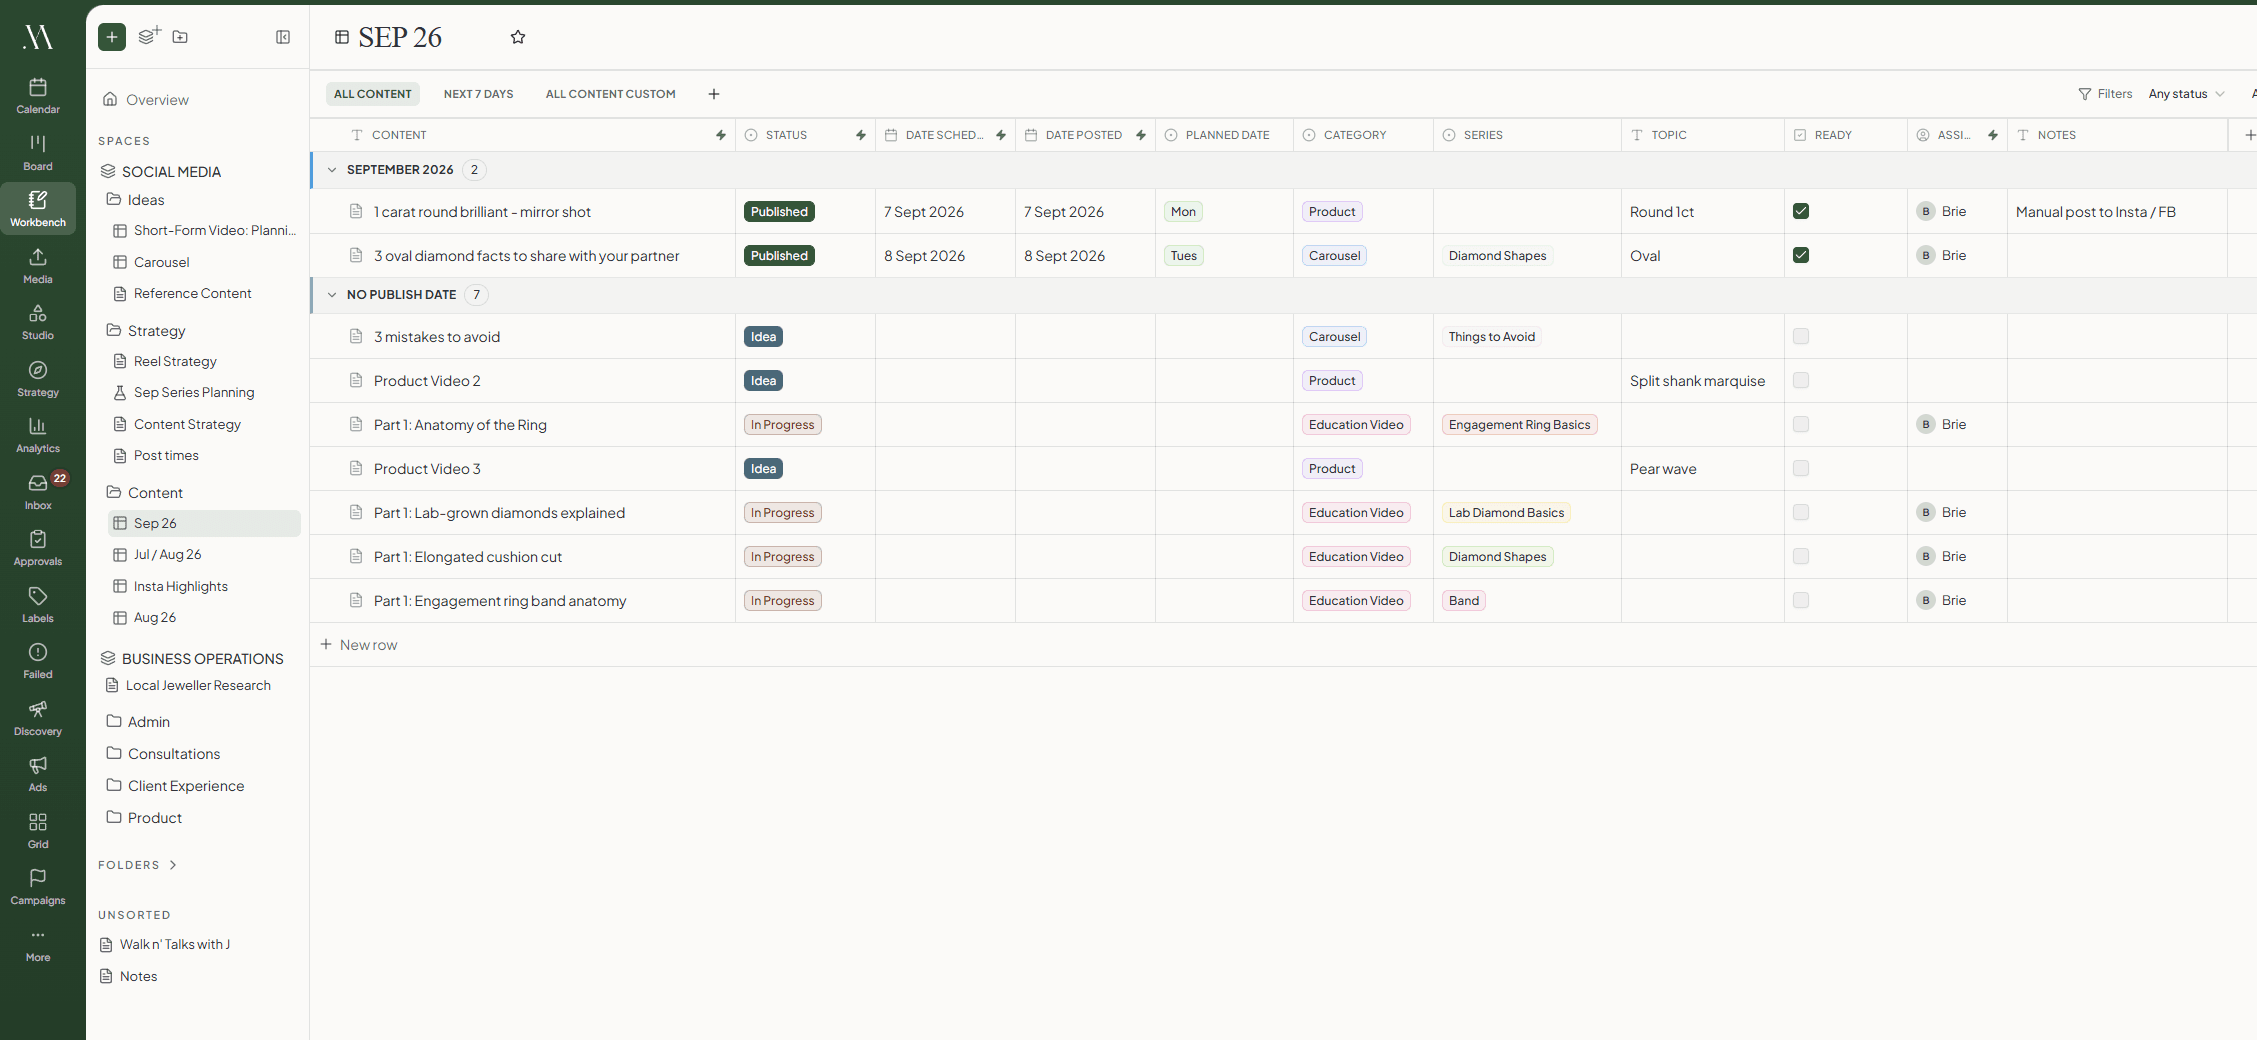
Task: Switch to All Content Custom tab
Action: [x=610, y=94]
